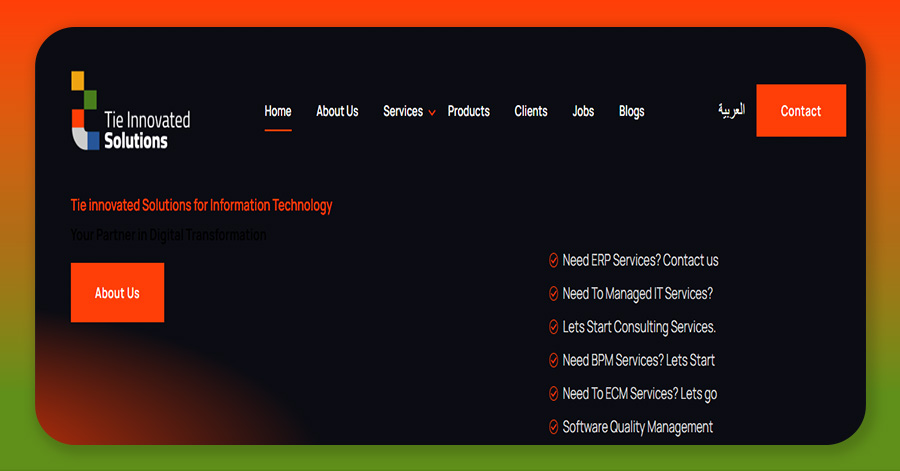
Task: Navigate to the Products page
Action: 468,111
